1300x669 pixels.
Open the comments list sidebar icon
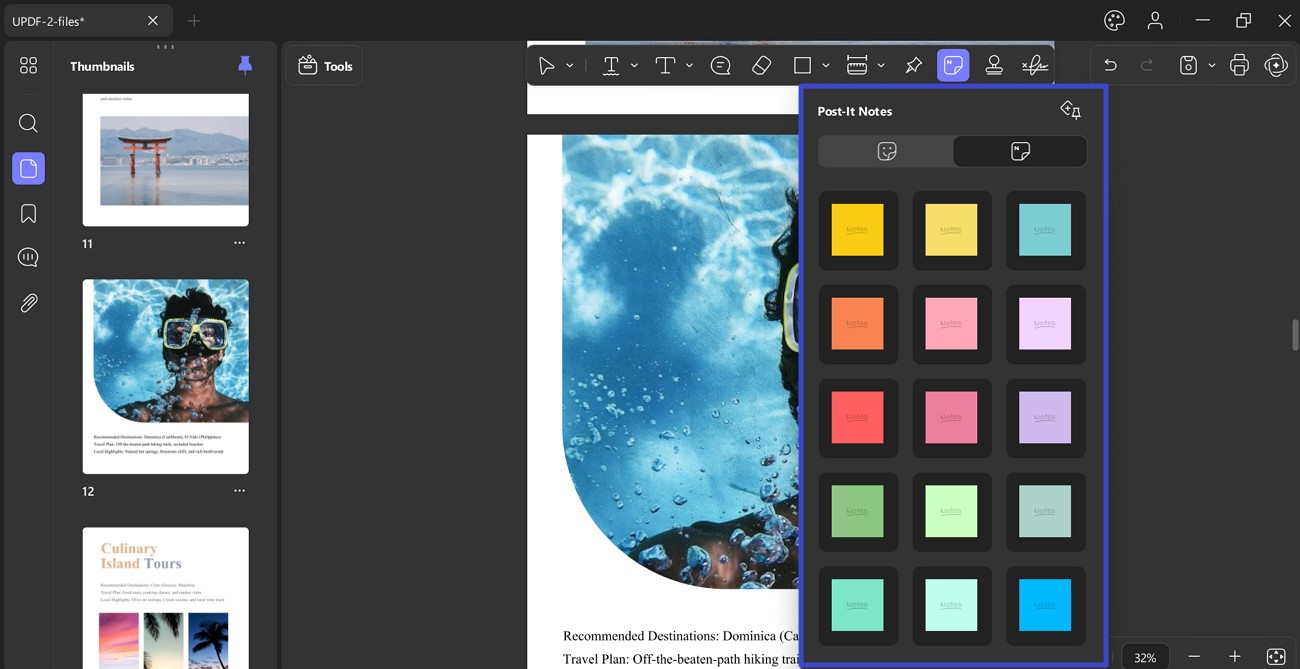tap(28, 258)
